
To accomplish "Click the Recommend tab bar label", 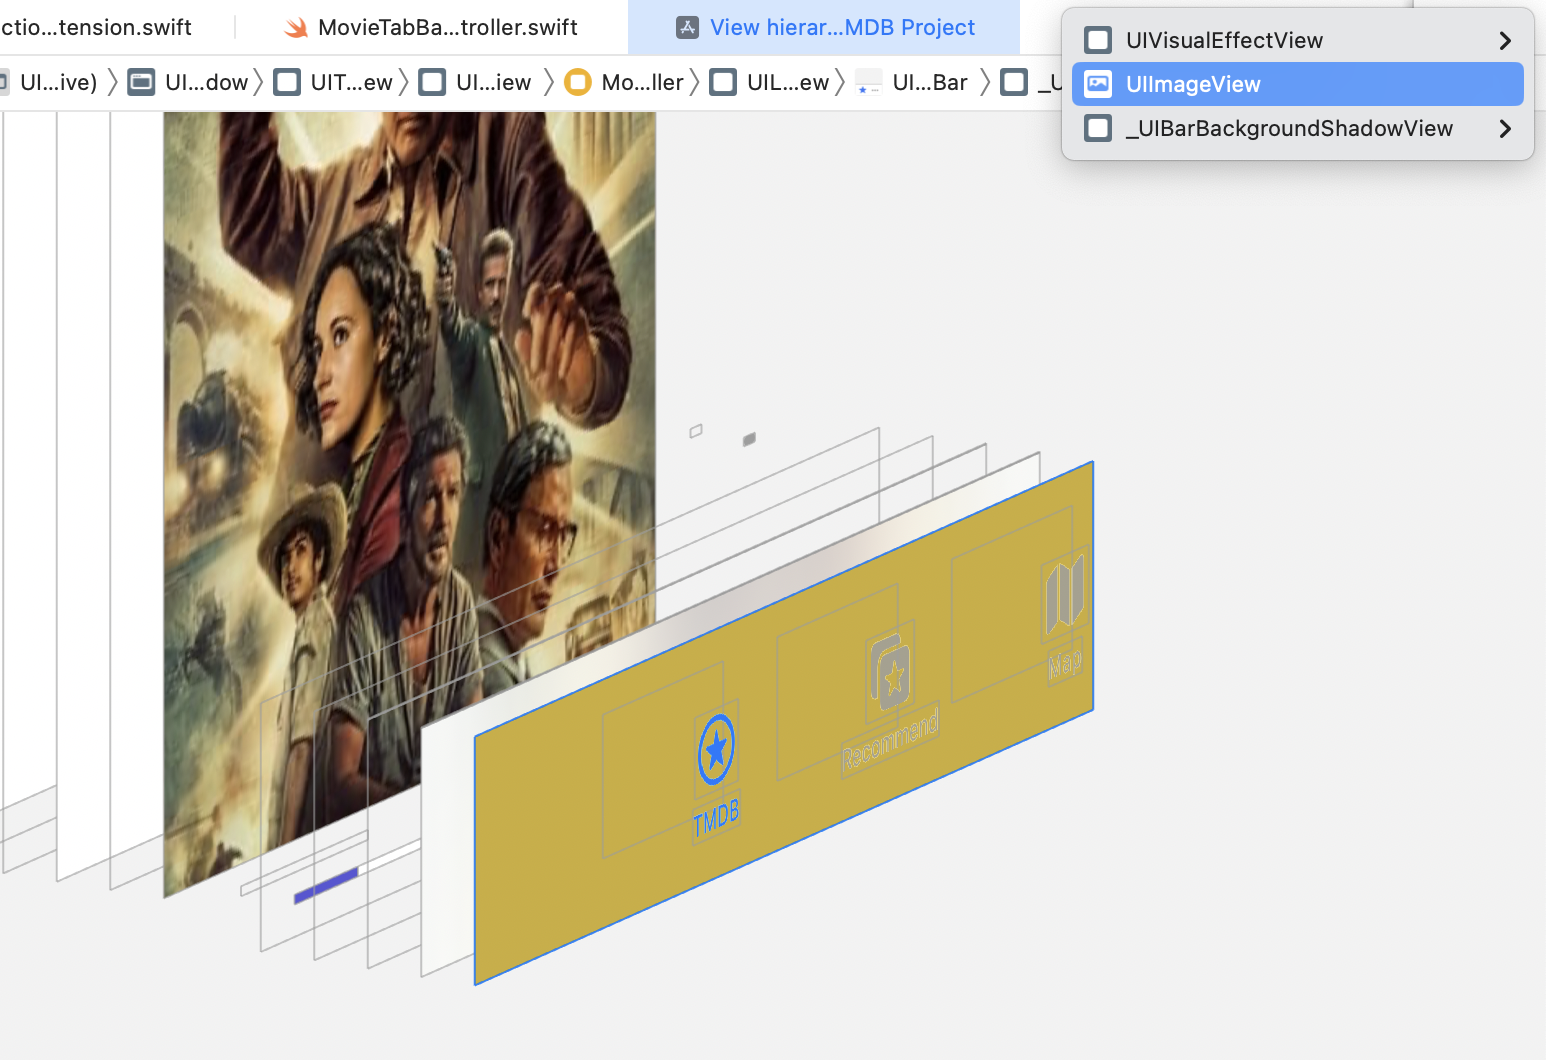I will tap(890, 740).
